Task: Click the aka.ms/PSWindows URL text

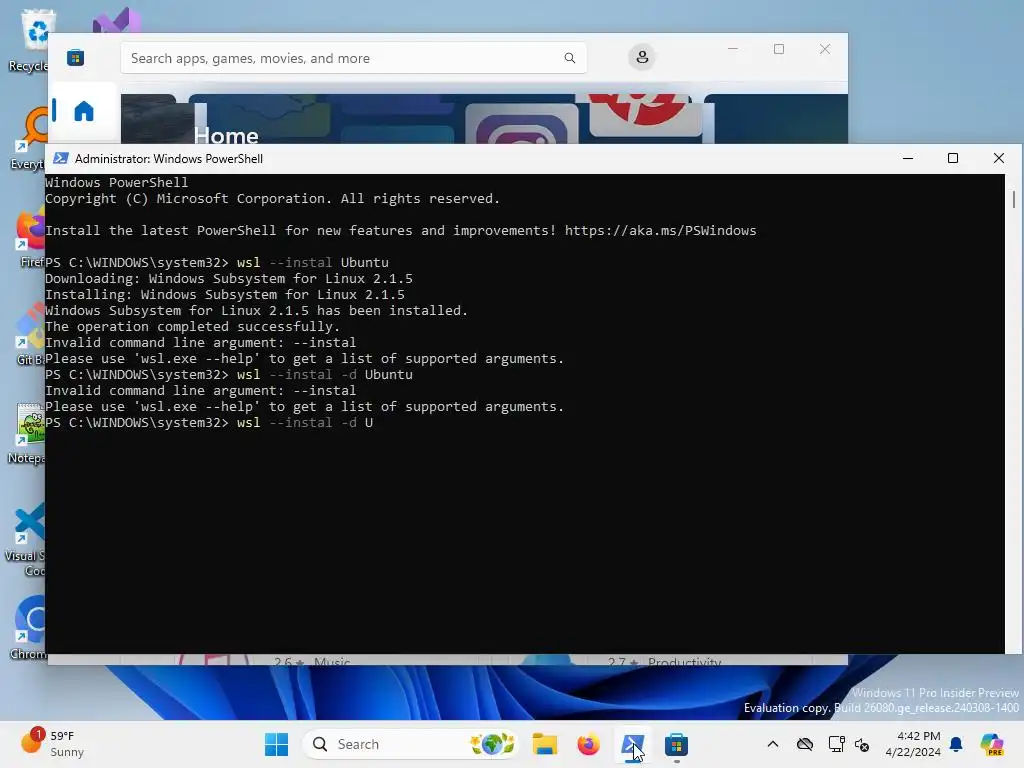Action: pos(660,231)
